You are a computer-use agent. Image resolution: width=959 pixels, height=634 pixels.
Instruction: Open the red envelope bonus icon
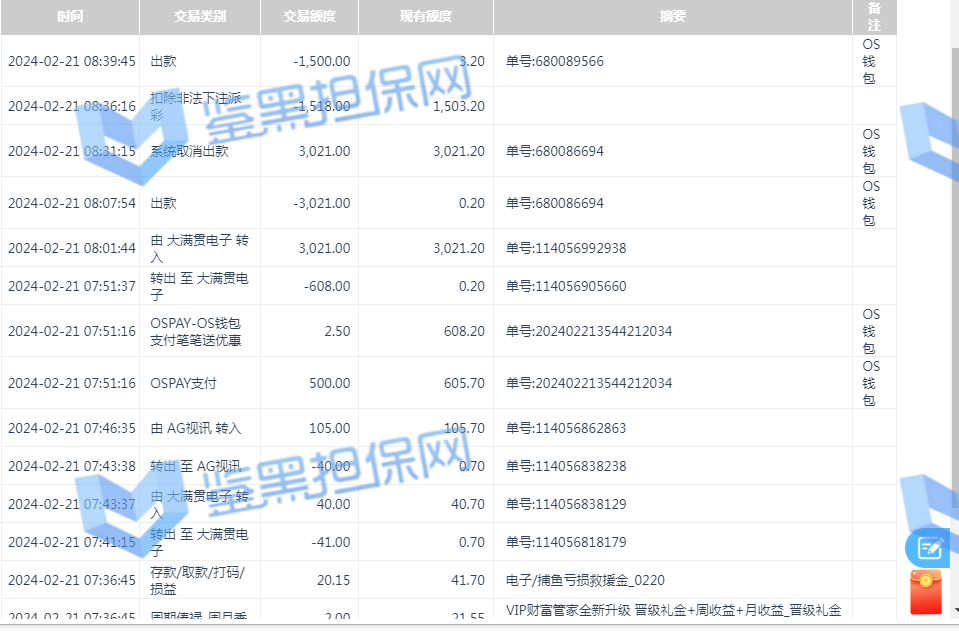click(x=926, y=592)
